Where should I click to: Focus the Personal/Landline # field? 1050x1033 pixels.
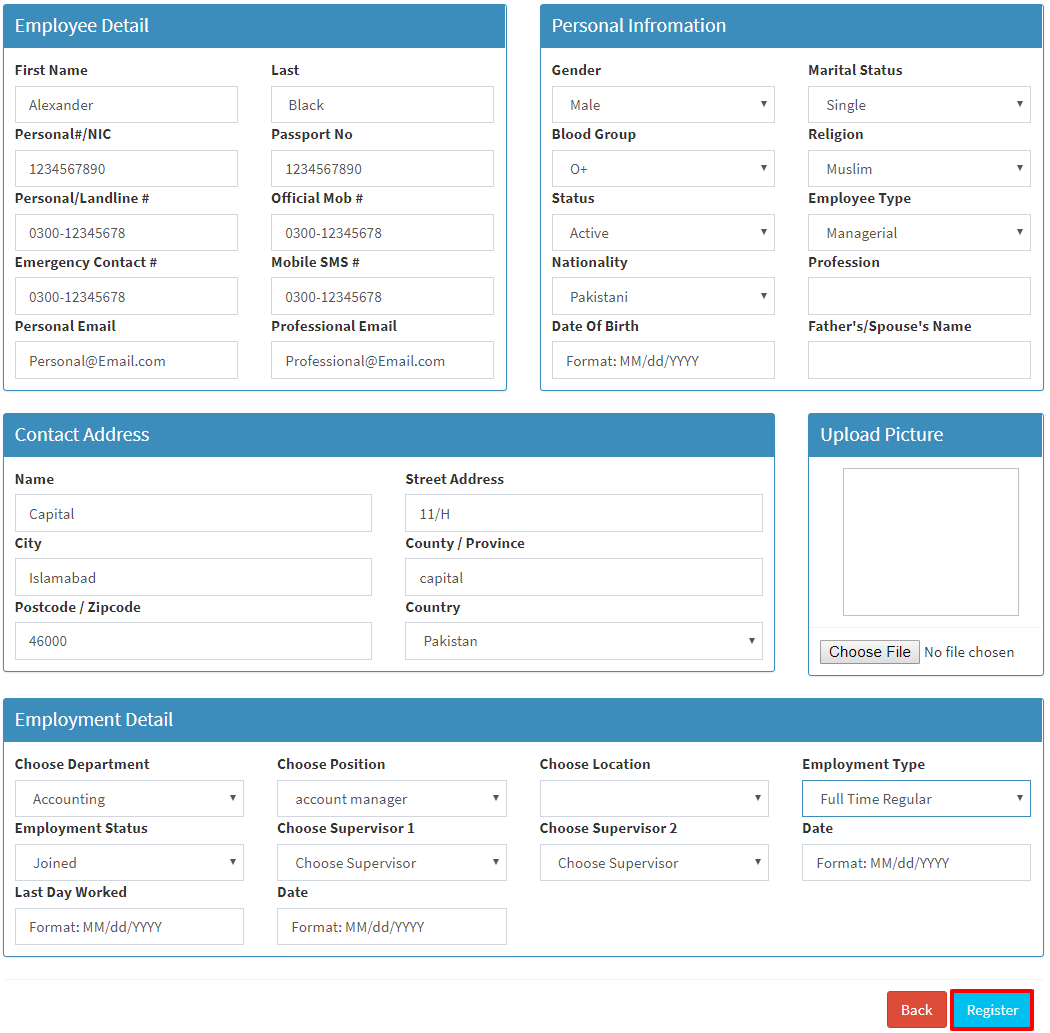[126, 232]
